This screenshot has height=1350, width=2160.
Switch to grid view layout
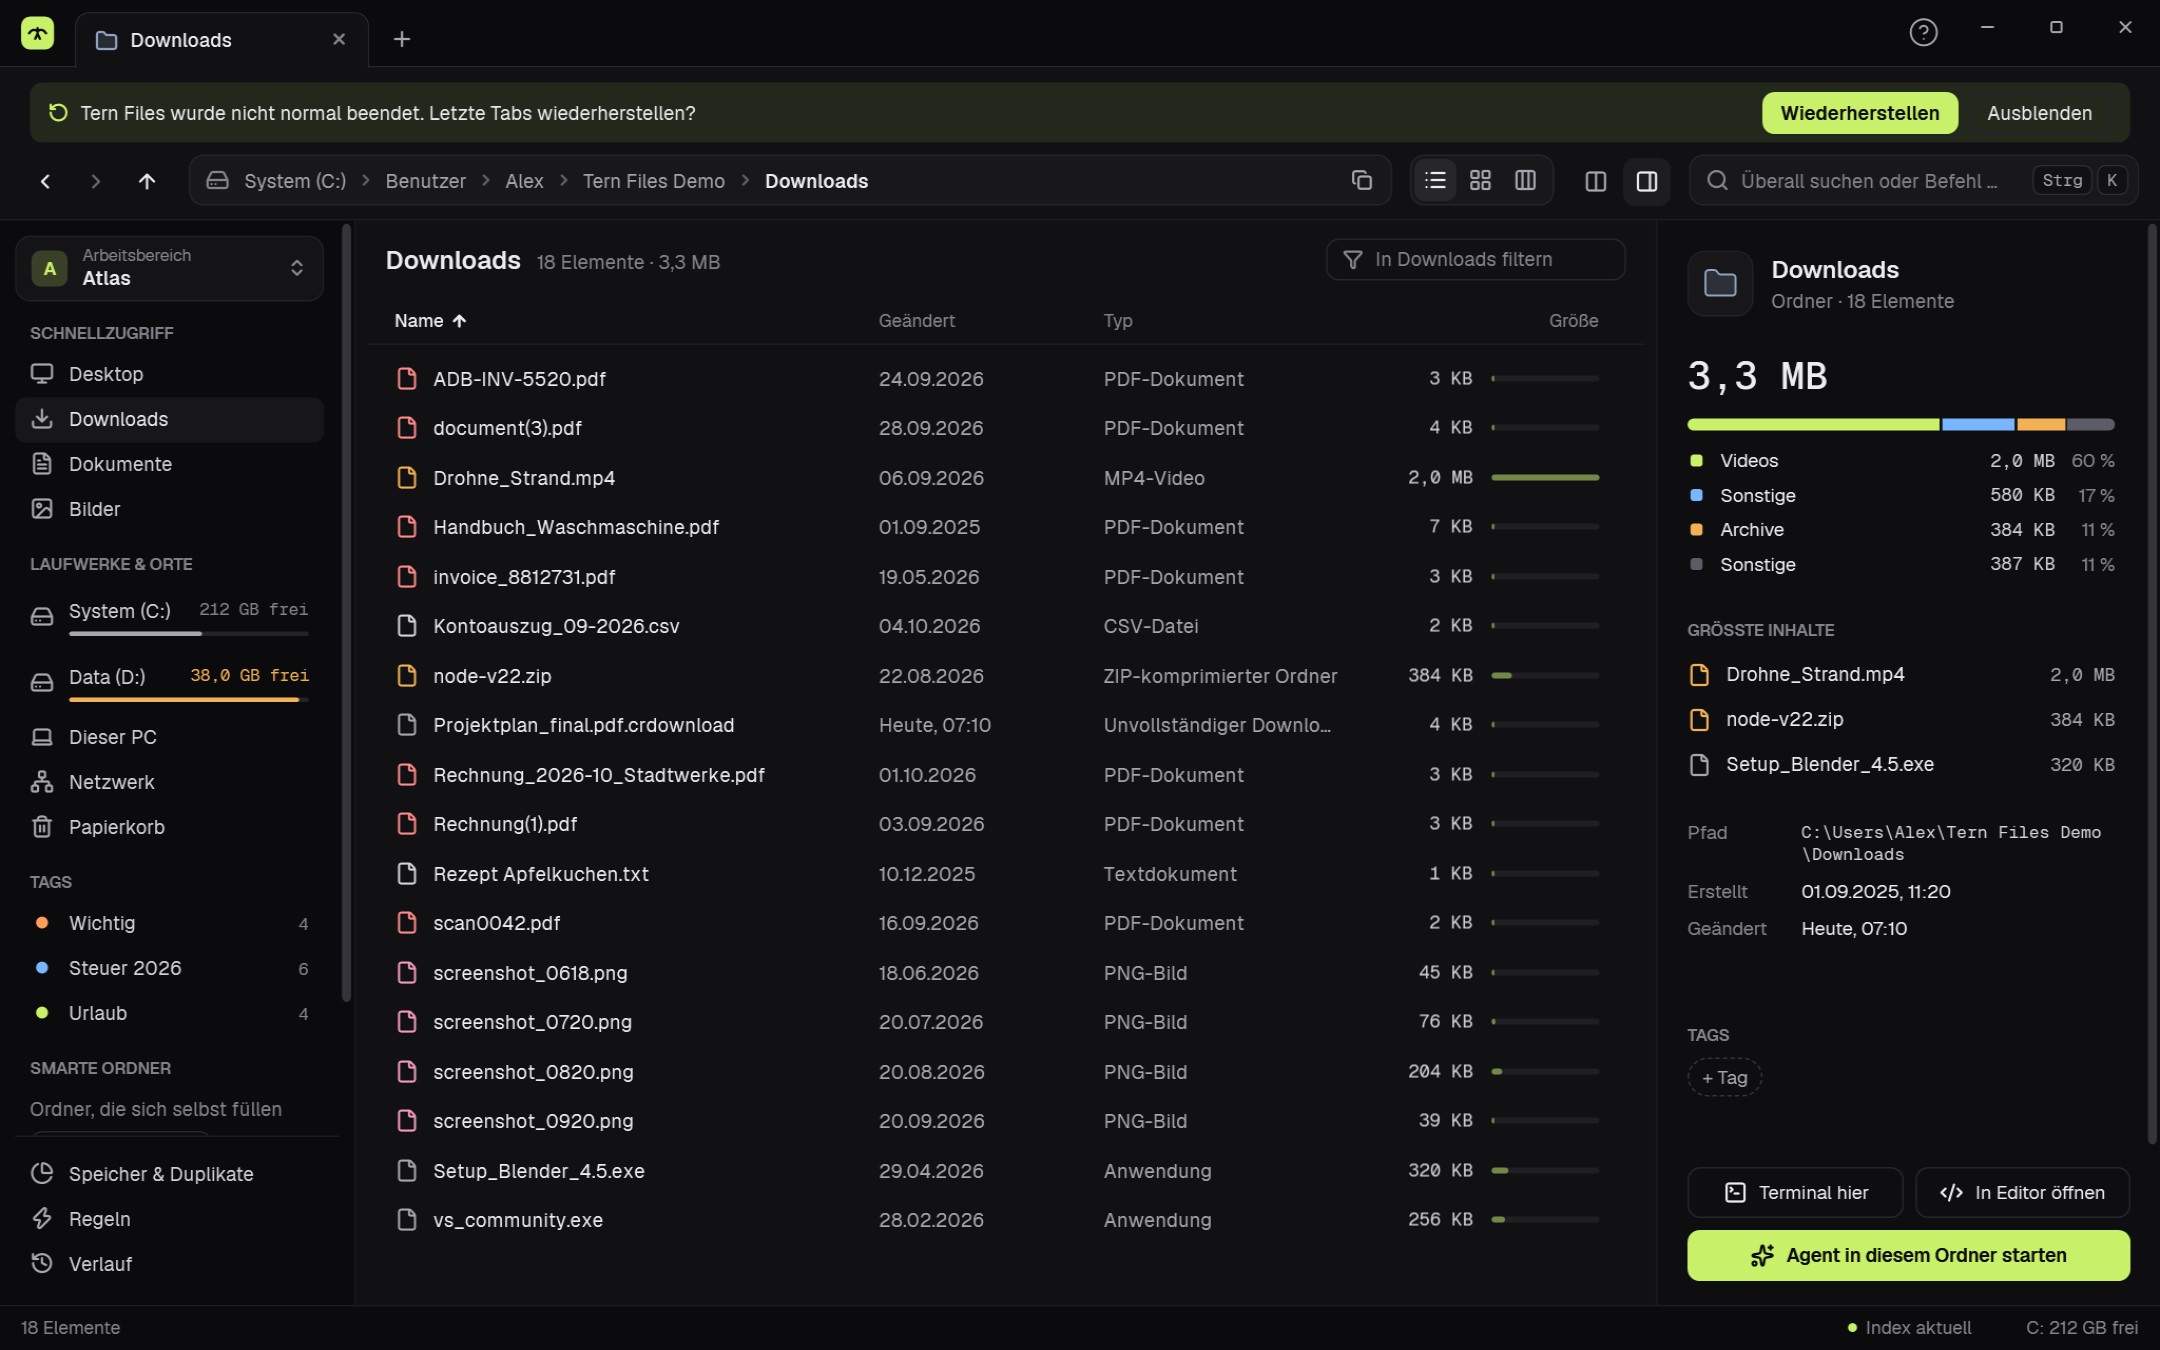point(1480,180)
